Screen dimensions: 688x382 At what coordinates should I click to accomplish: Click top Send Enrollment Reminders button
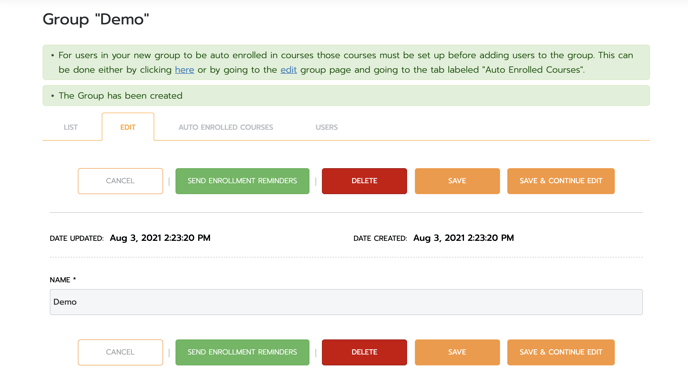(x=242, y=181)
